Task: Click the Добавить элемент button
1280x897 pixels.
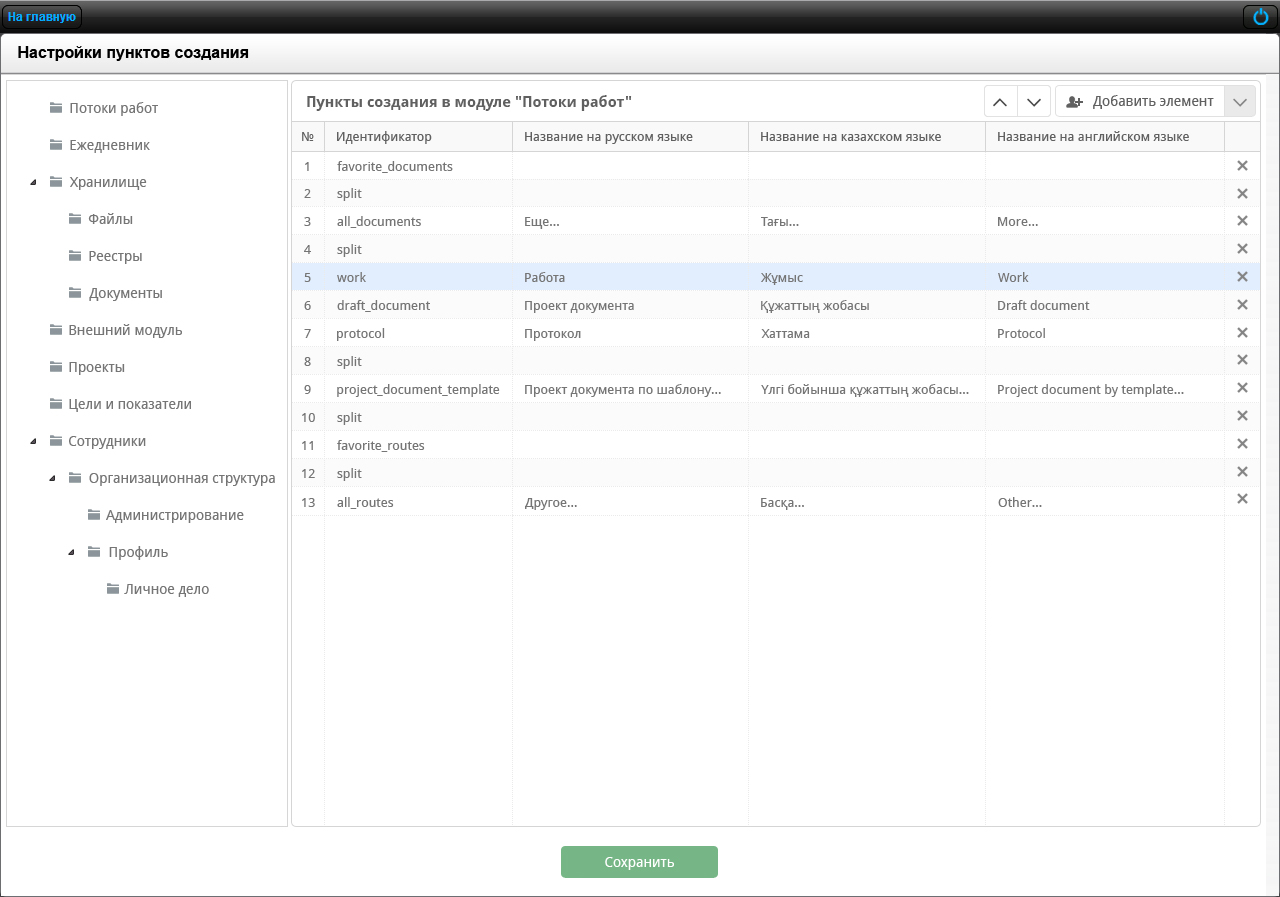Action: point(1140,101)
